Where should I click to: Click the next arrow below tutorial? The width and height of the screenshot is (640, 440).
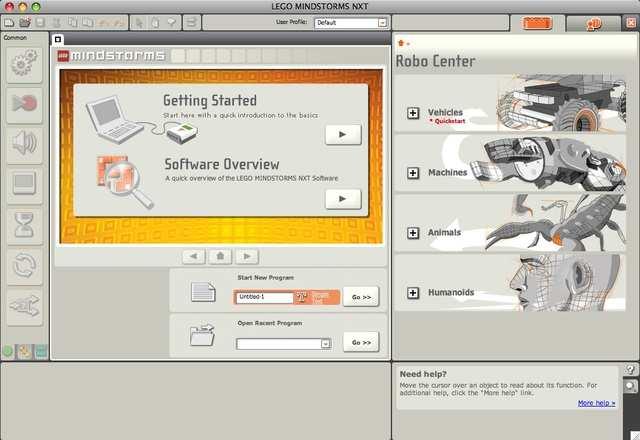(x=247, y=256)
